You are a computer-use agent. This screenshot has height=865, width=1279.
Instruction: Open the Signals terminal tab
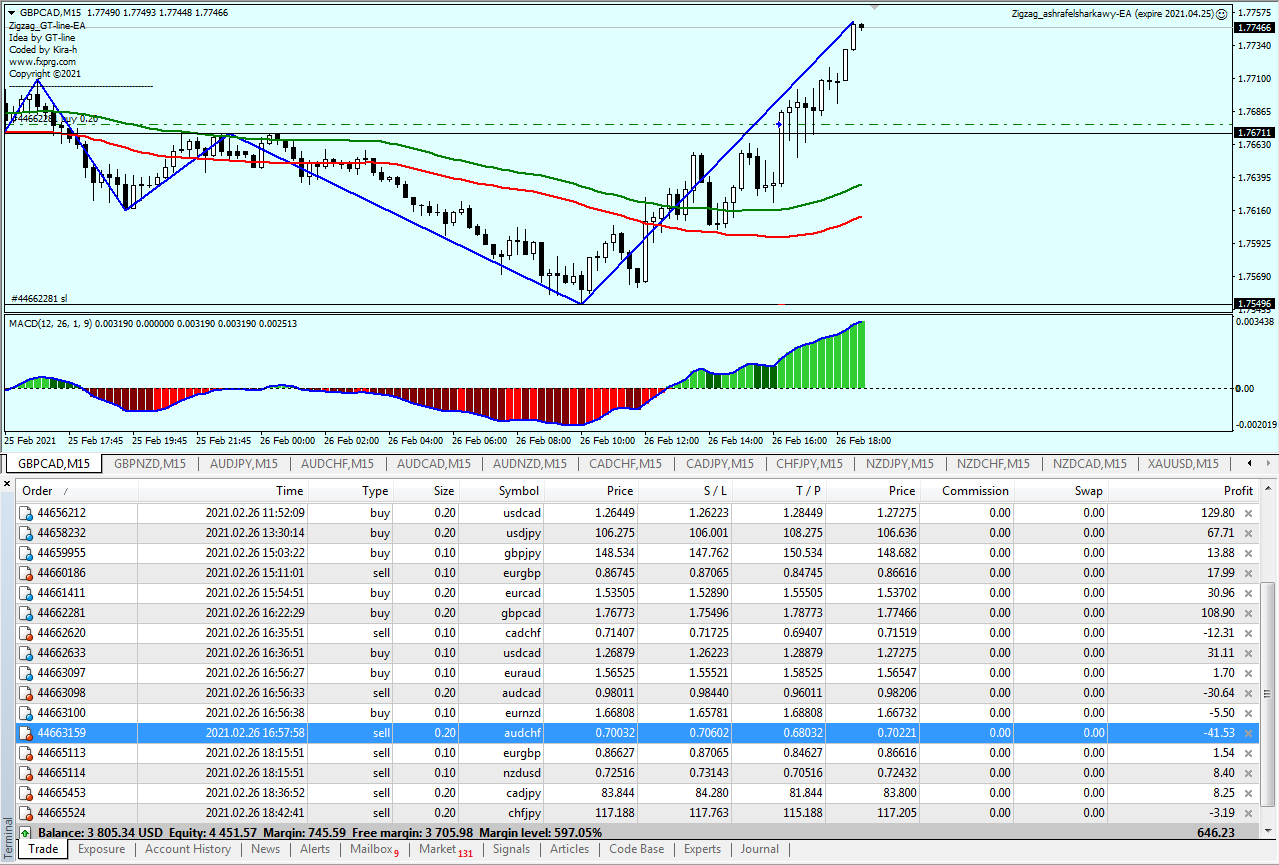[x=511, y=849]
